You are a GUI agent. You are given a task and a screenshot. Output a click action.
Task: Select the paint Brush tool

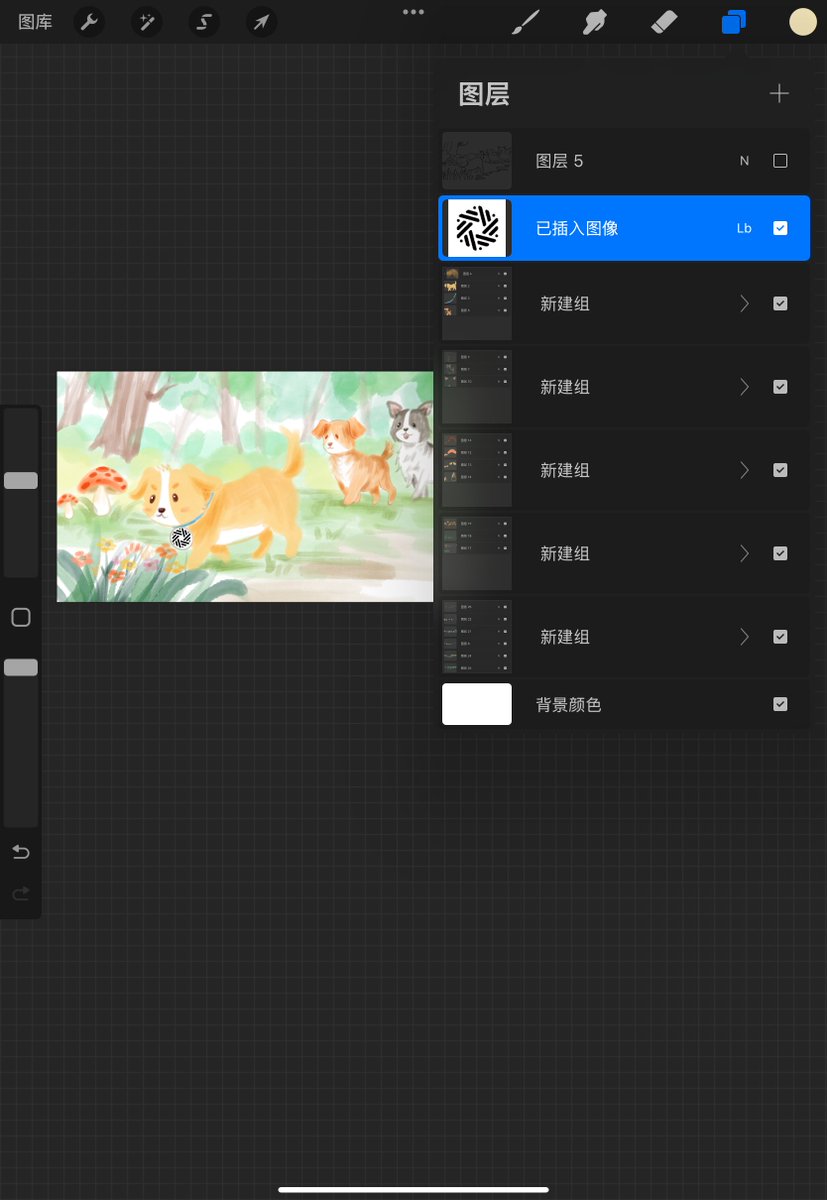click(525, 22)
